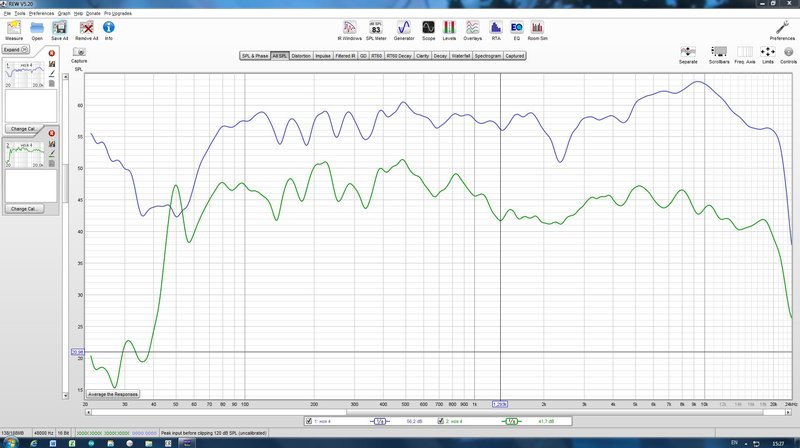Toggle the Freq. Axis mode

[744, 55]
